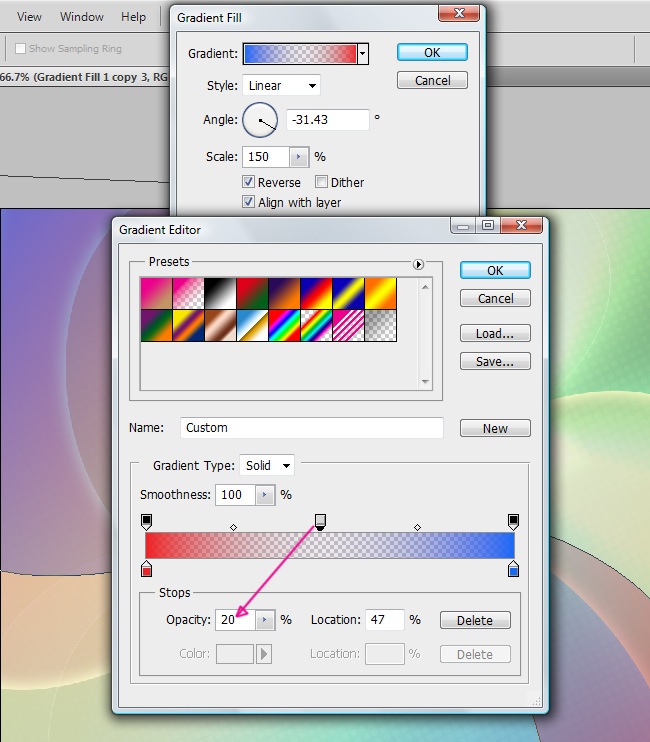Enable the Dither checkbox
650x742 pixels.
coord(322,182)
